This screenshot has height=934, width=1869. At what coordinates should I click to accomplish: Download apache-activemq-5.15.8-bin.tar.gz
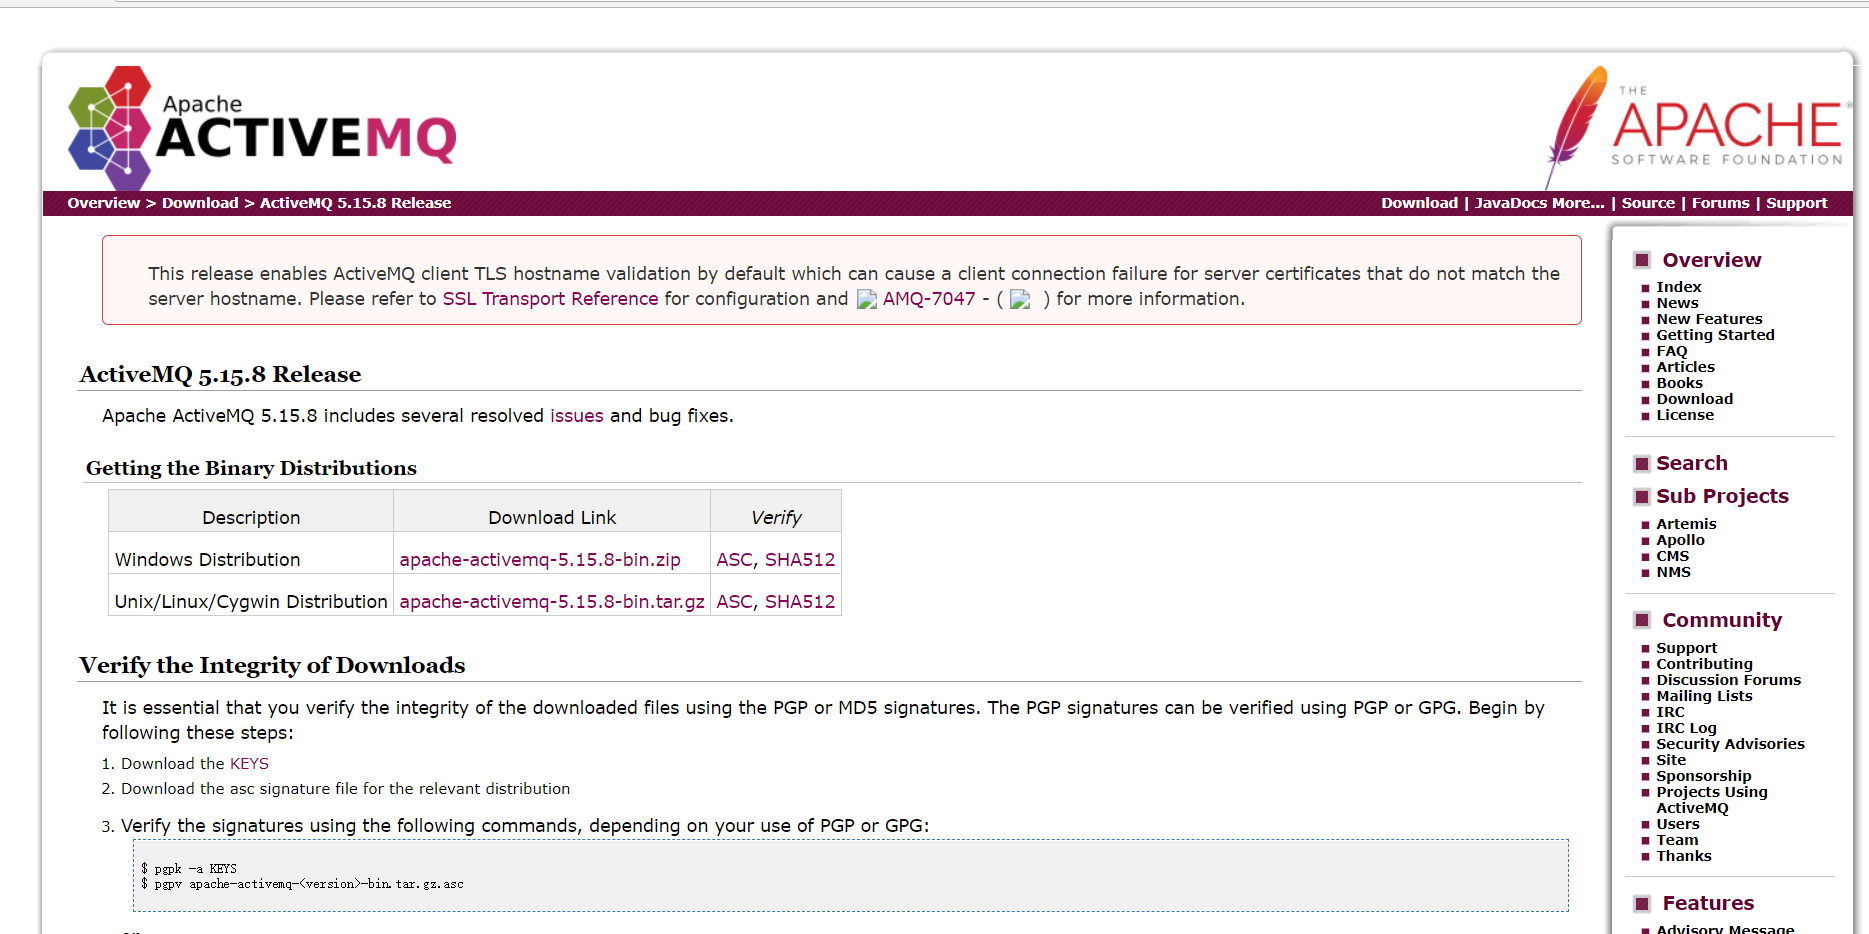[552, 602]
